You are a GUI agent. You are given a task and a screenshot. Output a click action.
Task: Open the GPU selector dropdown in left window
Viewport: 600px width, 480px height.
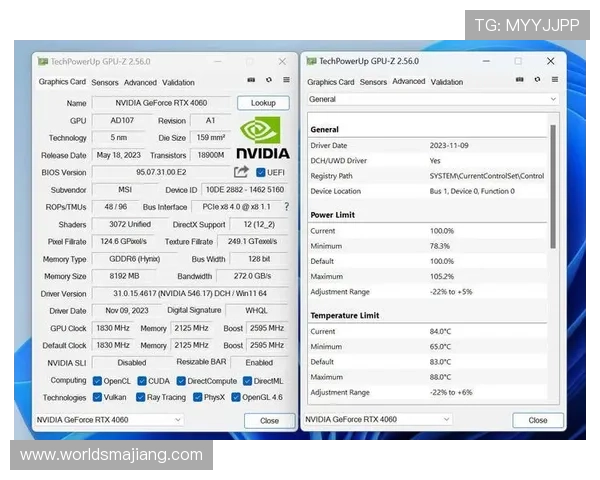[177, 420]
